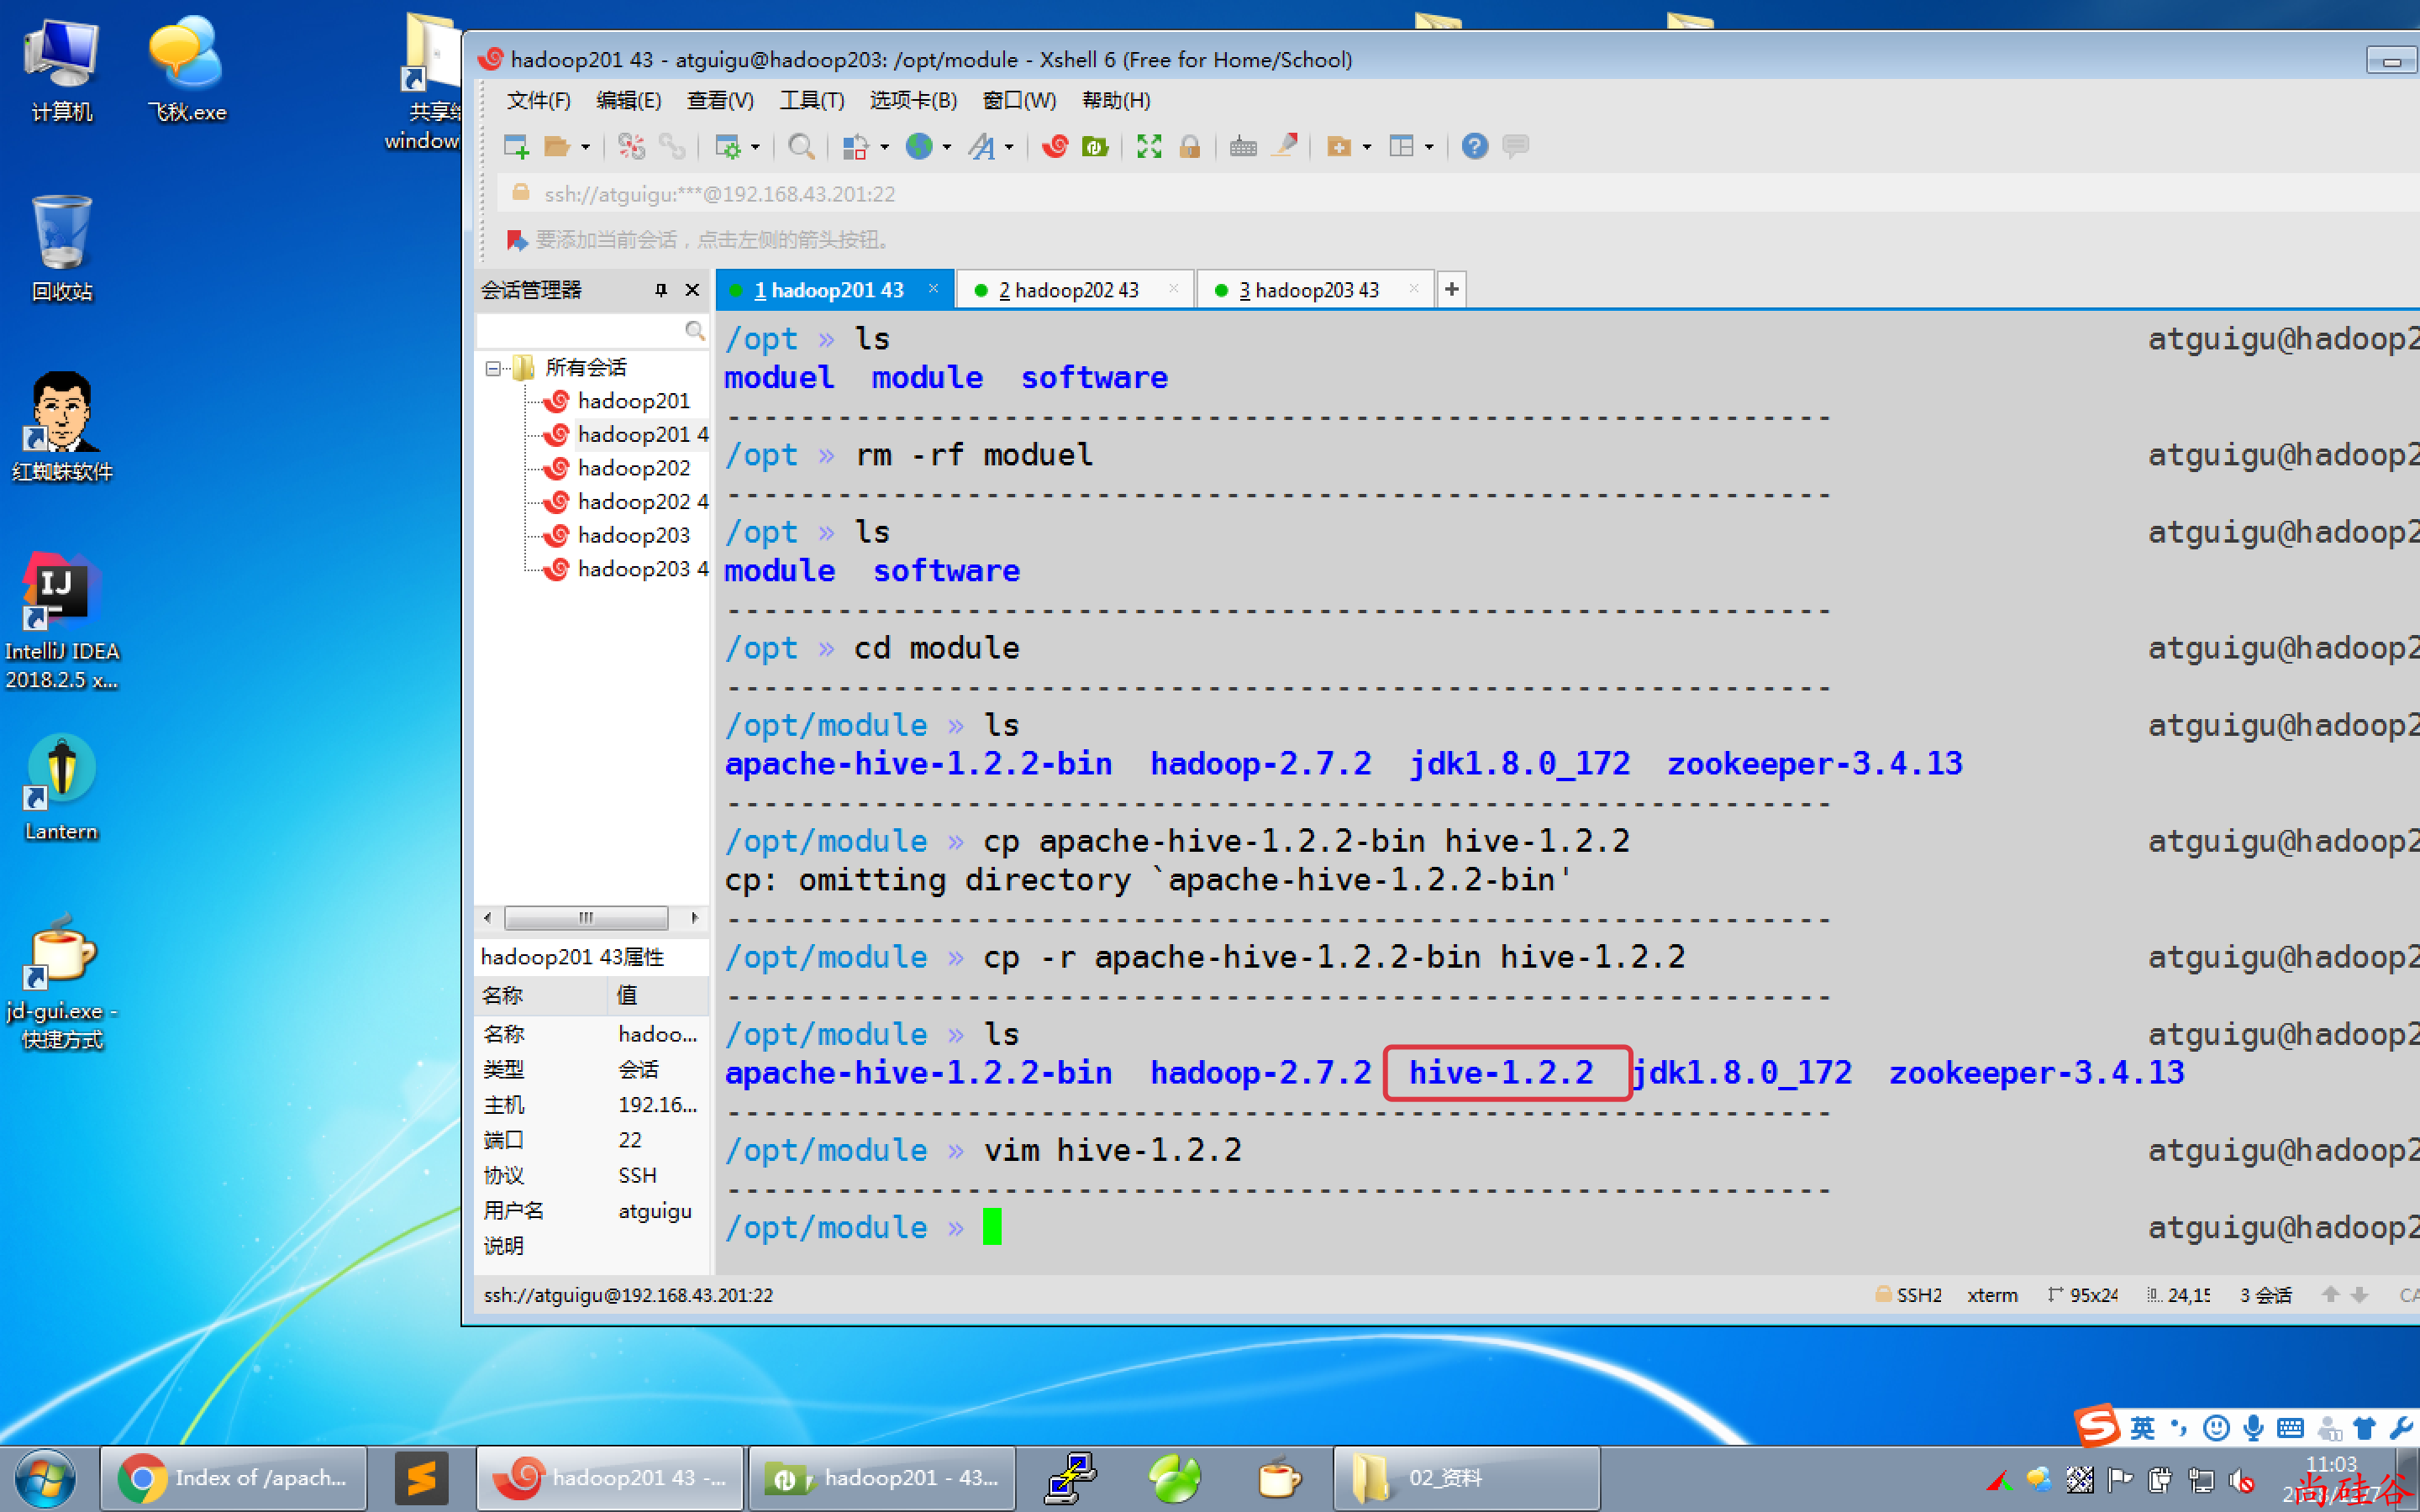2420x1512 pixels.
Task: Launch the red Xshell swirl toolbar icon
Action: coord(1054,147)
